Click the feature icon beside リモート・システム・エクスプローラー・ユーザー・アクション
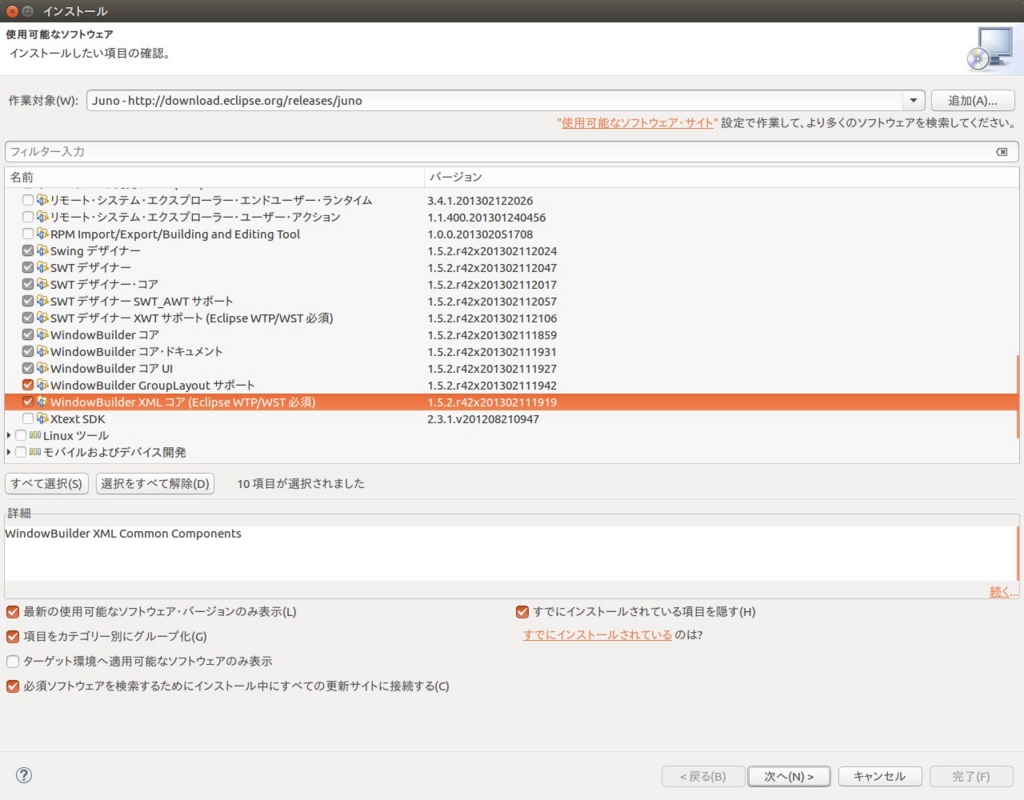Image resolution: width=1024 pixels, height=800 pixels. pos(42,217)
